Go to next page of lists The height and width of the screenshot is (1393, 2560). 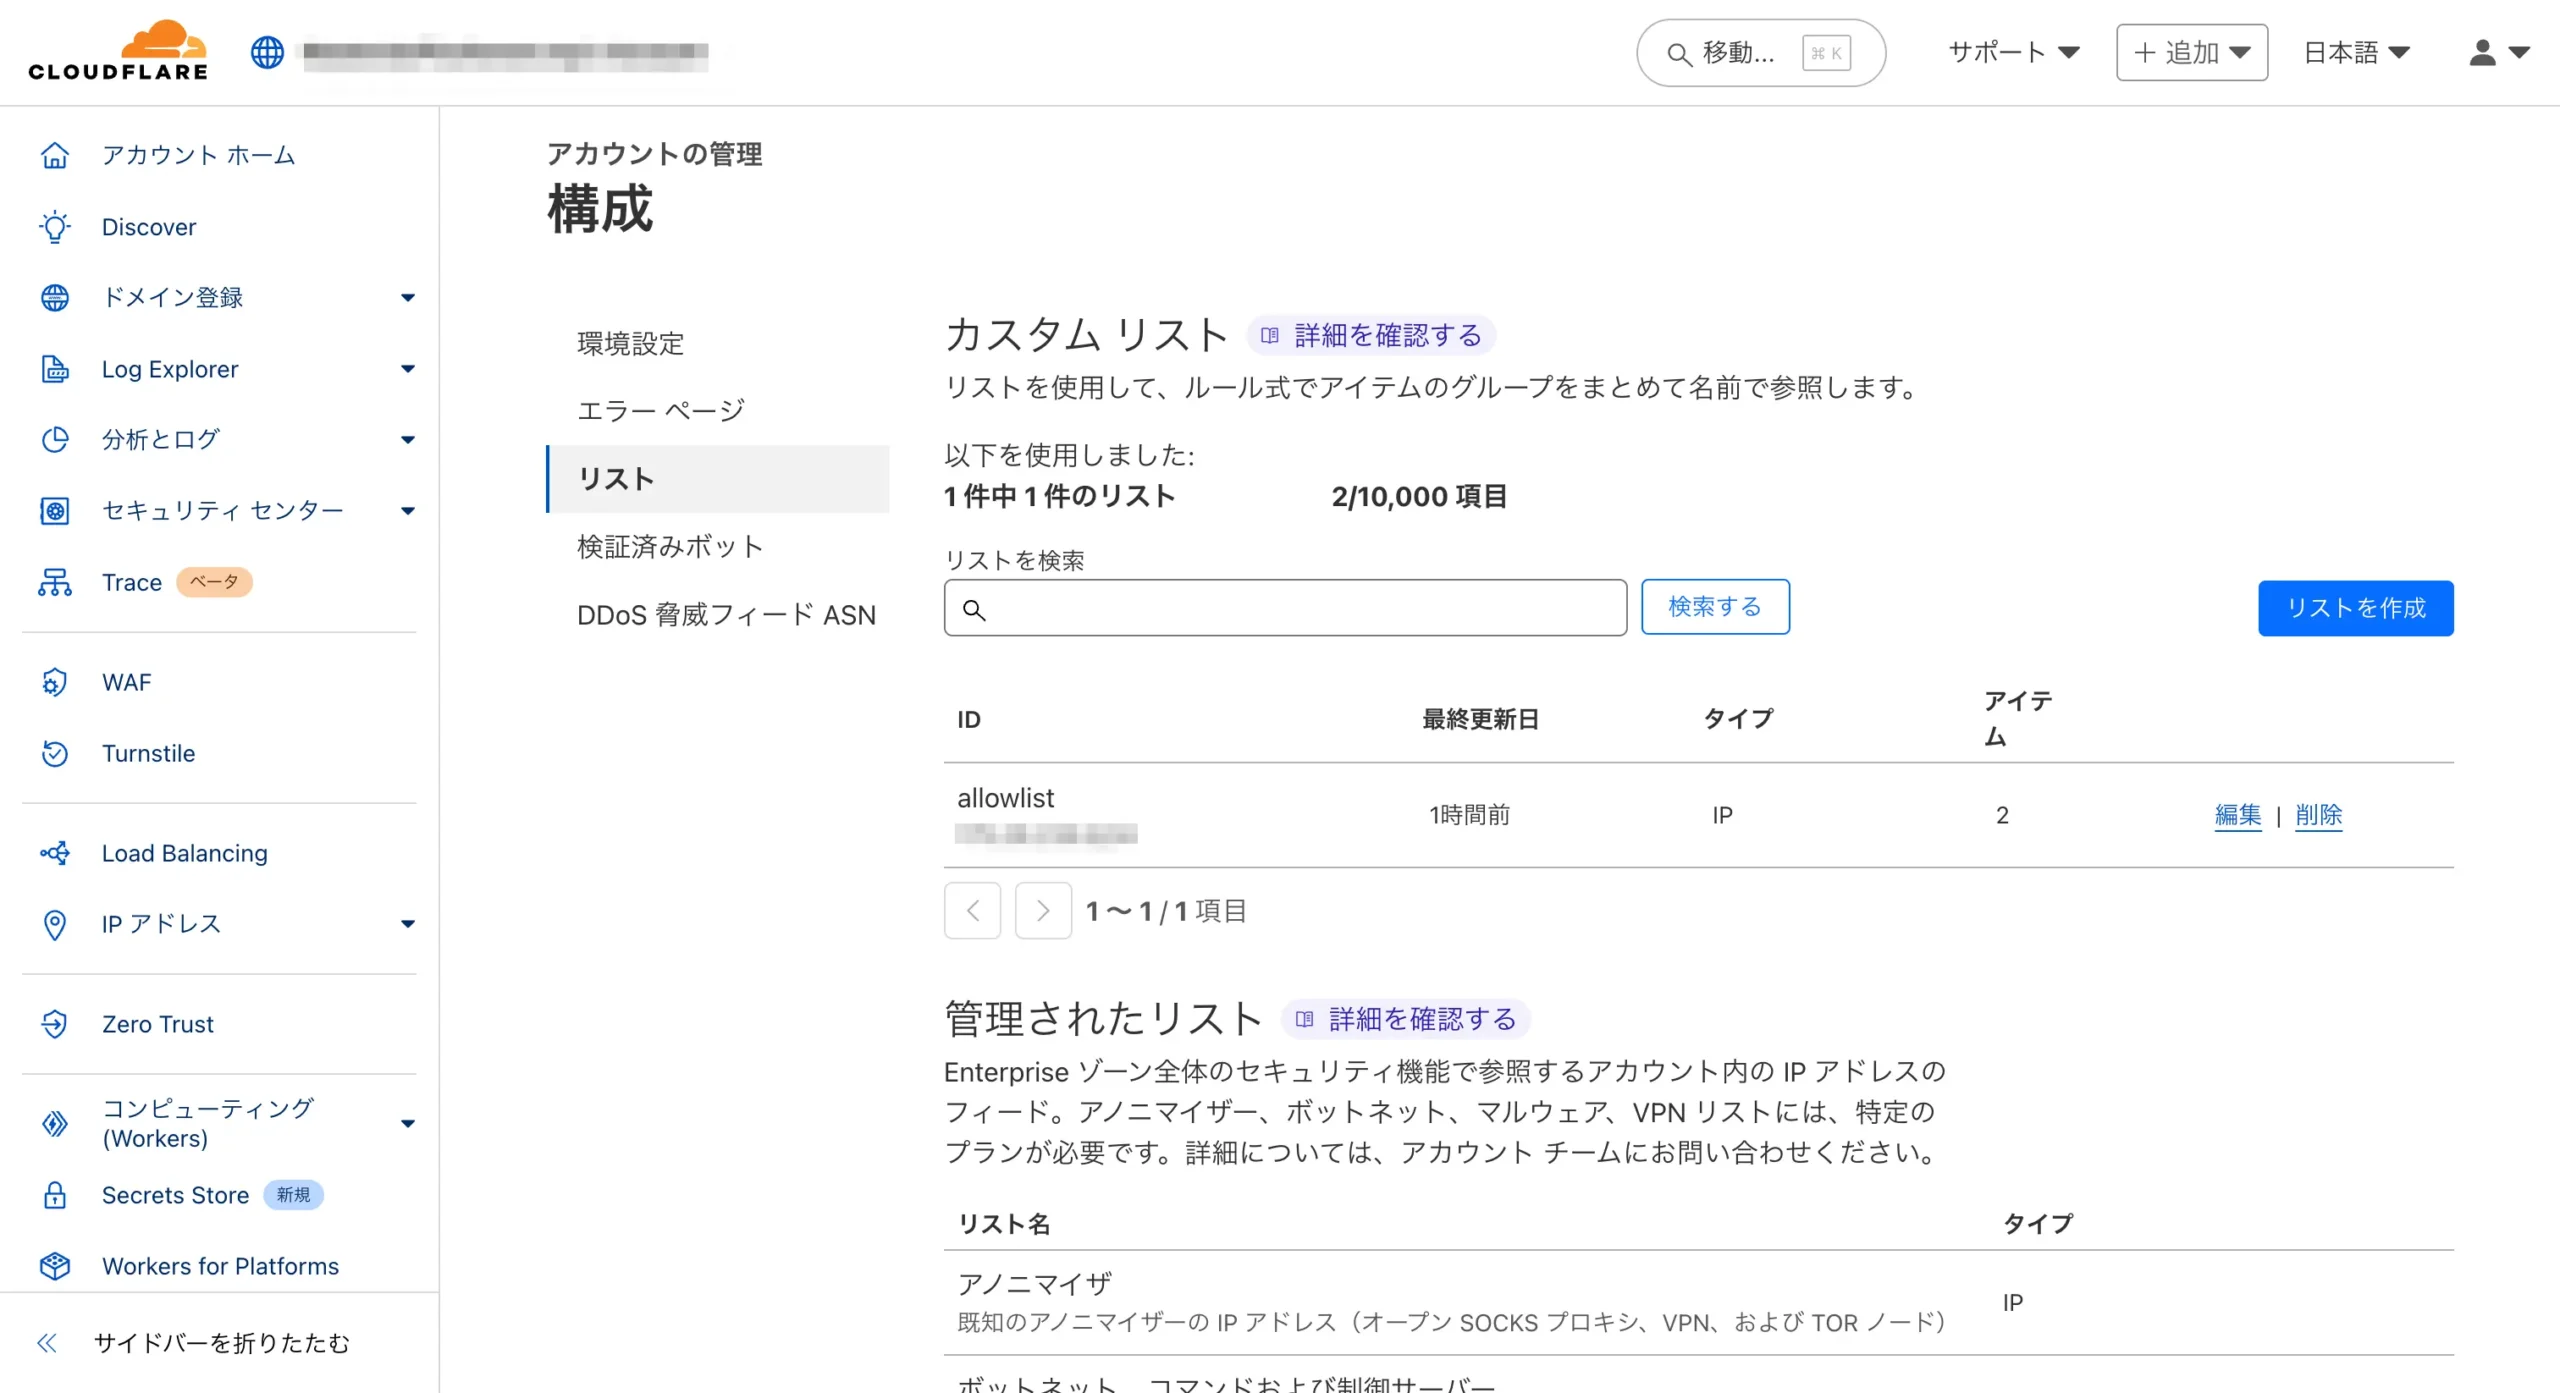(1042, 911)
